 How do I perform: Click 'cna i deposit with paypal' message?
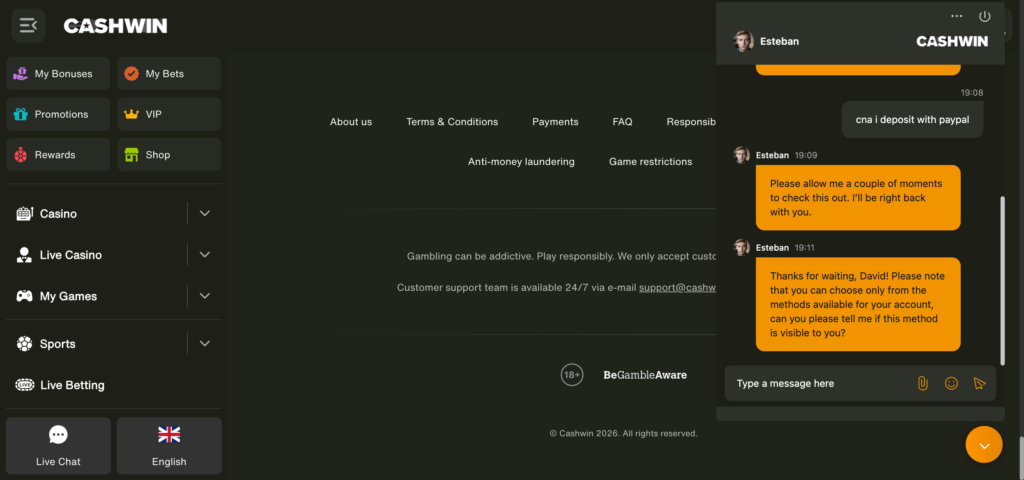[x=912, y=120]
